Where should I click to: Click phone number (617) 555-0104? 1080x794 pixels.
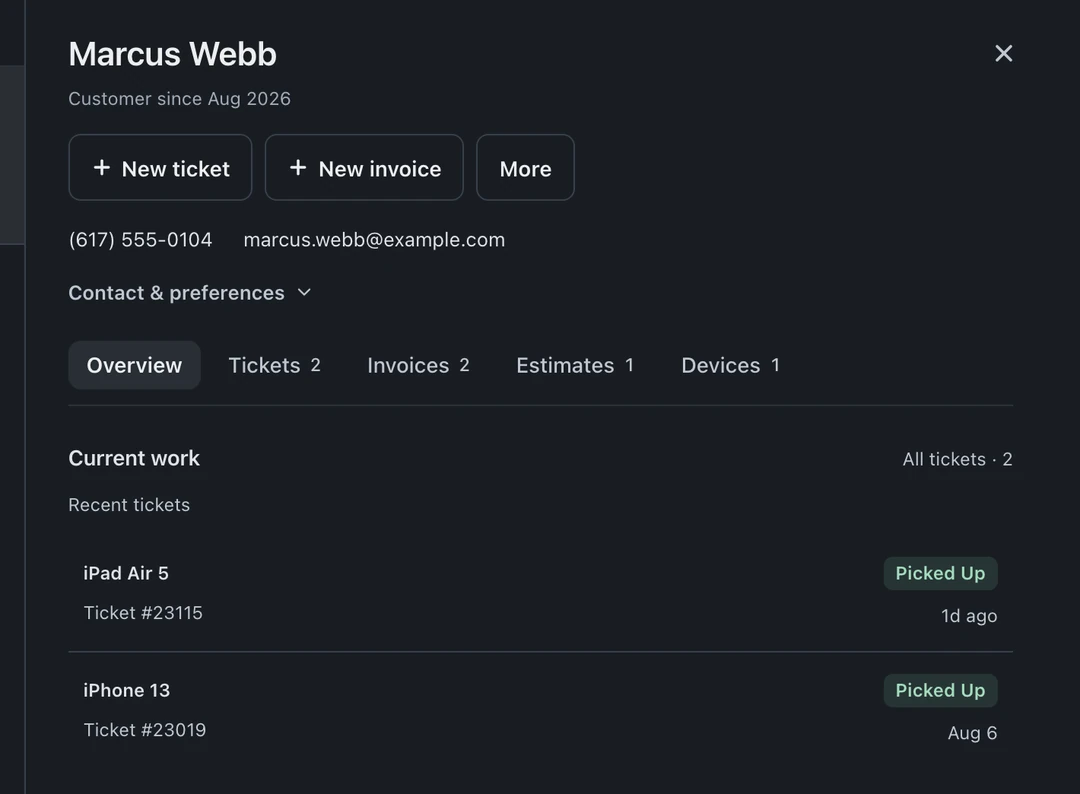141,240
